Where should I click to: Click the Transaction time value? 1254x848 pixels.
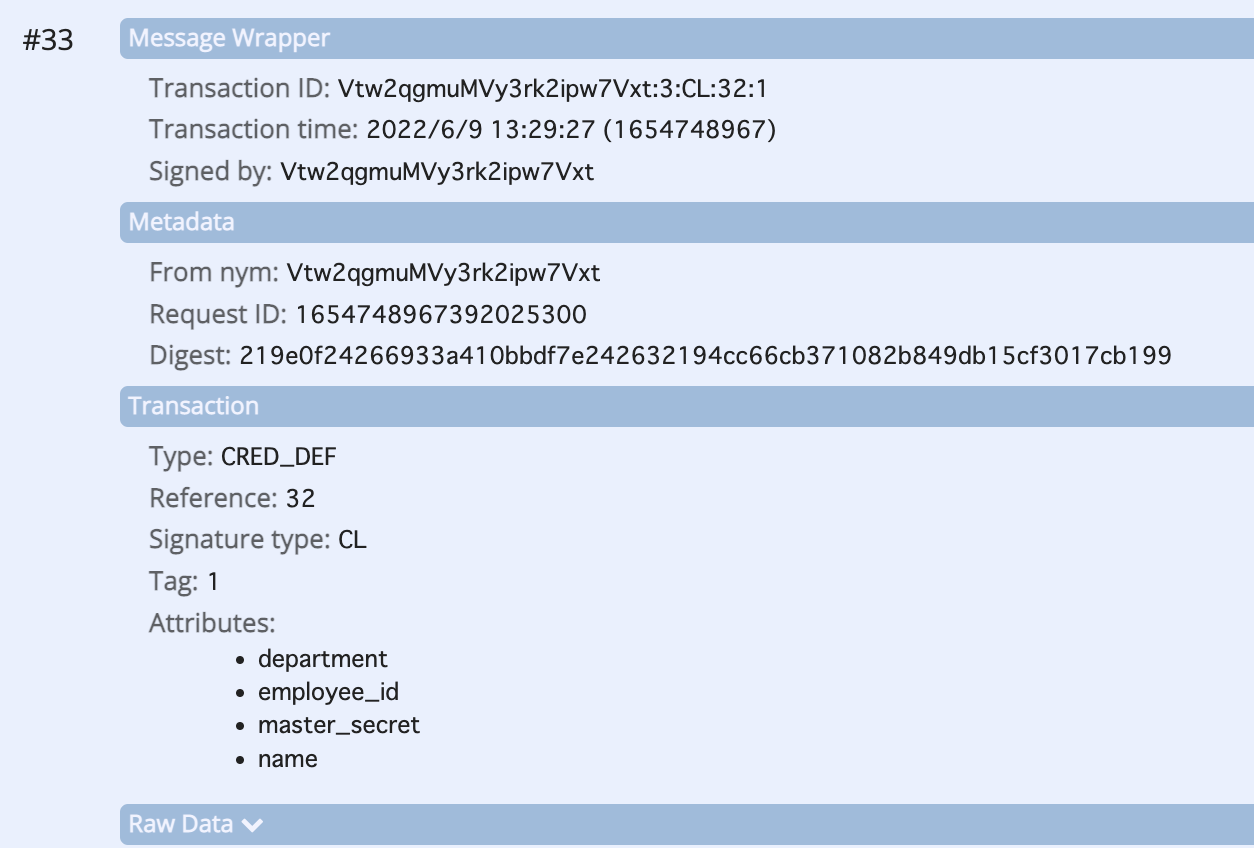571,130
